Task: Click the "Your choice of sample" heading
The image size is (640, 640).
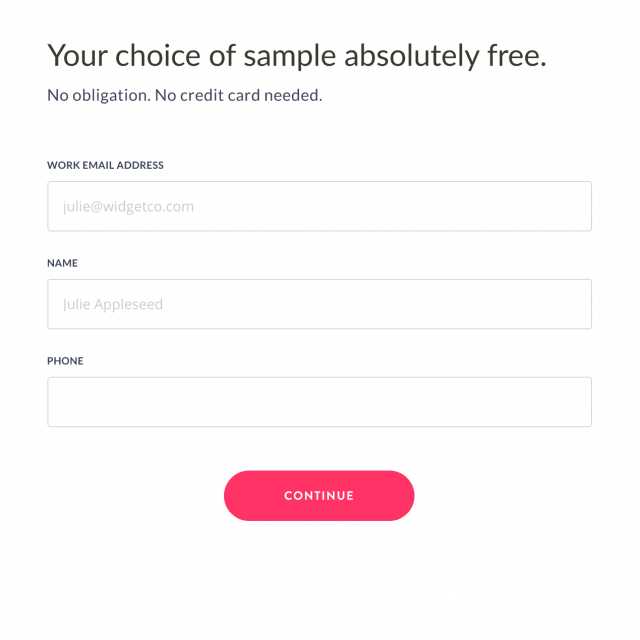Action: click(296, 56)
